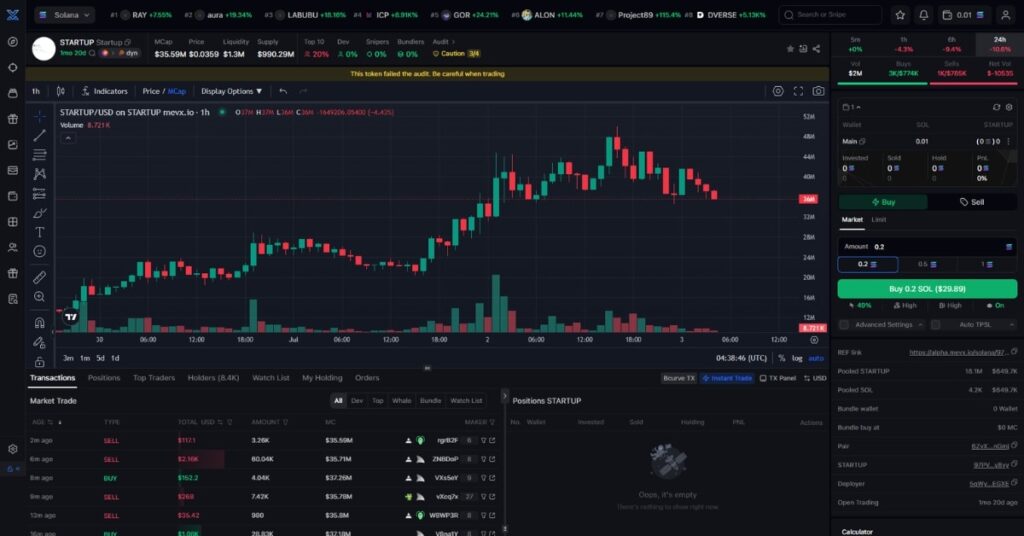The width and height of the screenshot is (1024, 536).
Task: Open the 1h chart interval selector
Action: pos(36,91)
